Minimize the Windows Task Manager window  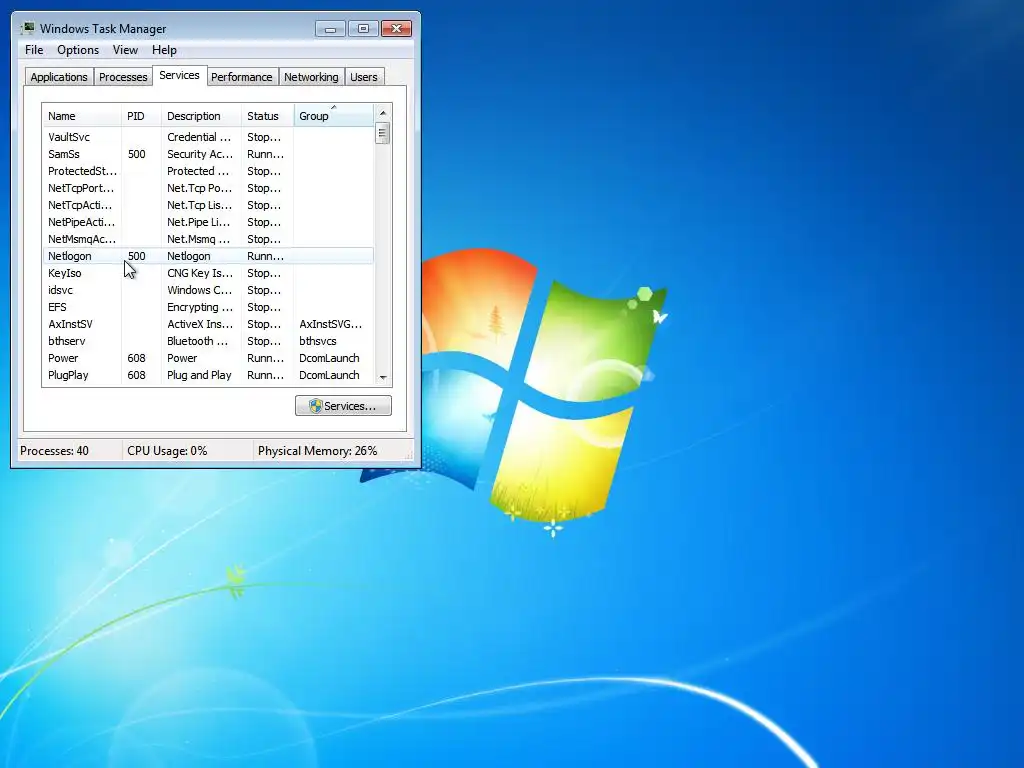tap(330, 29)
